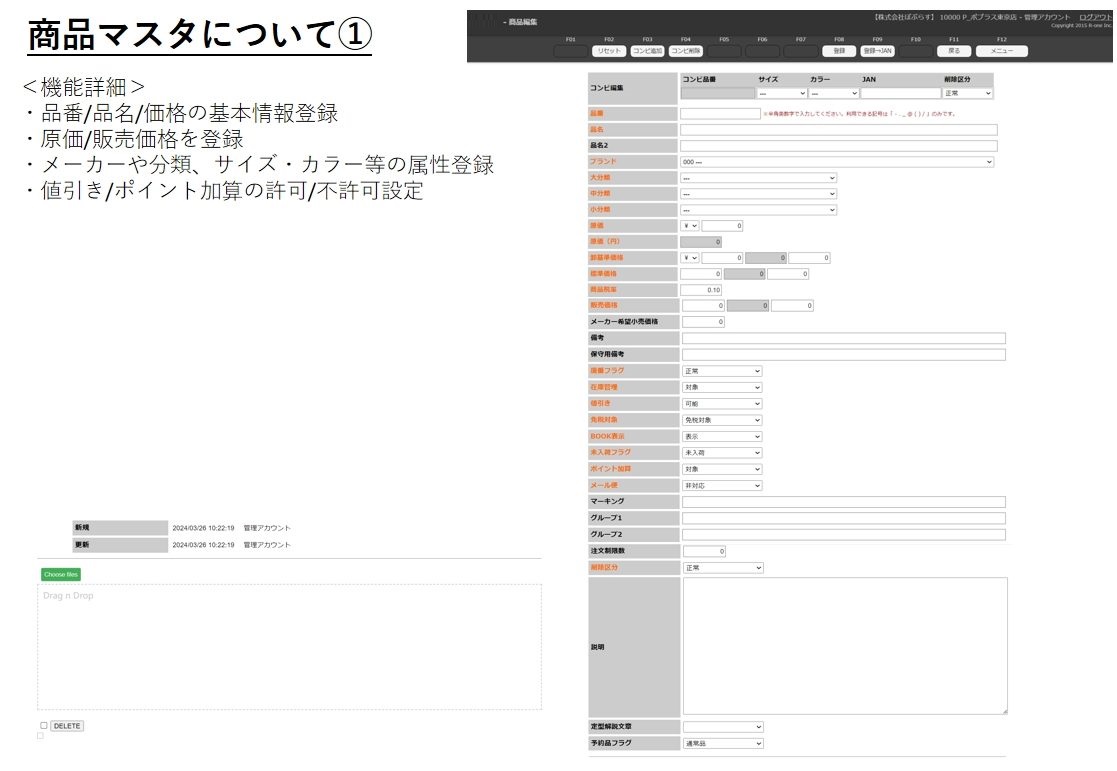Open the サイズ dropdown in コンビ編集
The height and width of the screenshot is (771, 1117).
click(782, 93)
